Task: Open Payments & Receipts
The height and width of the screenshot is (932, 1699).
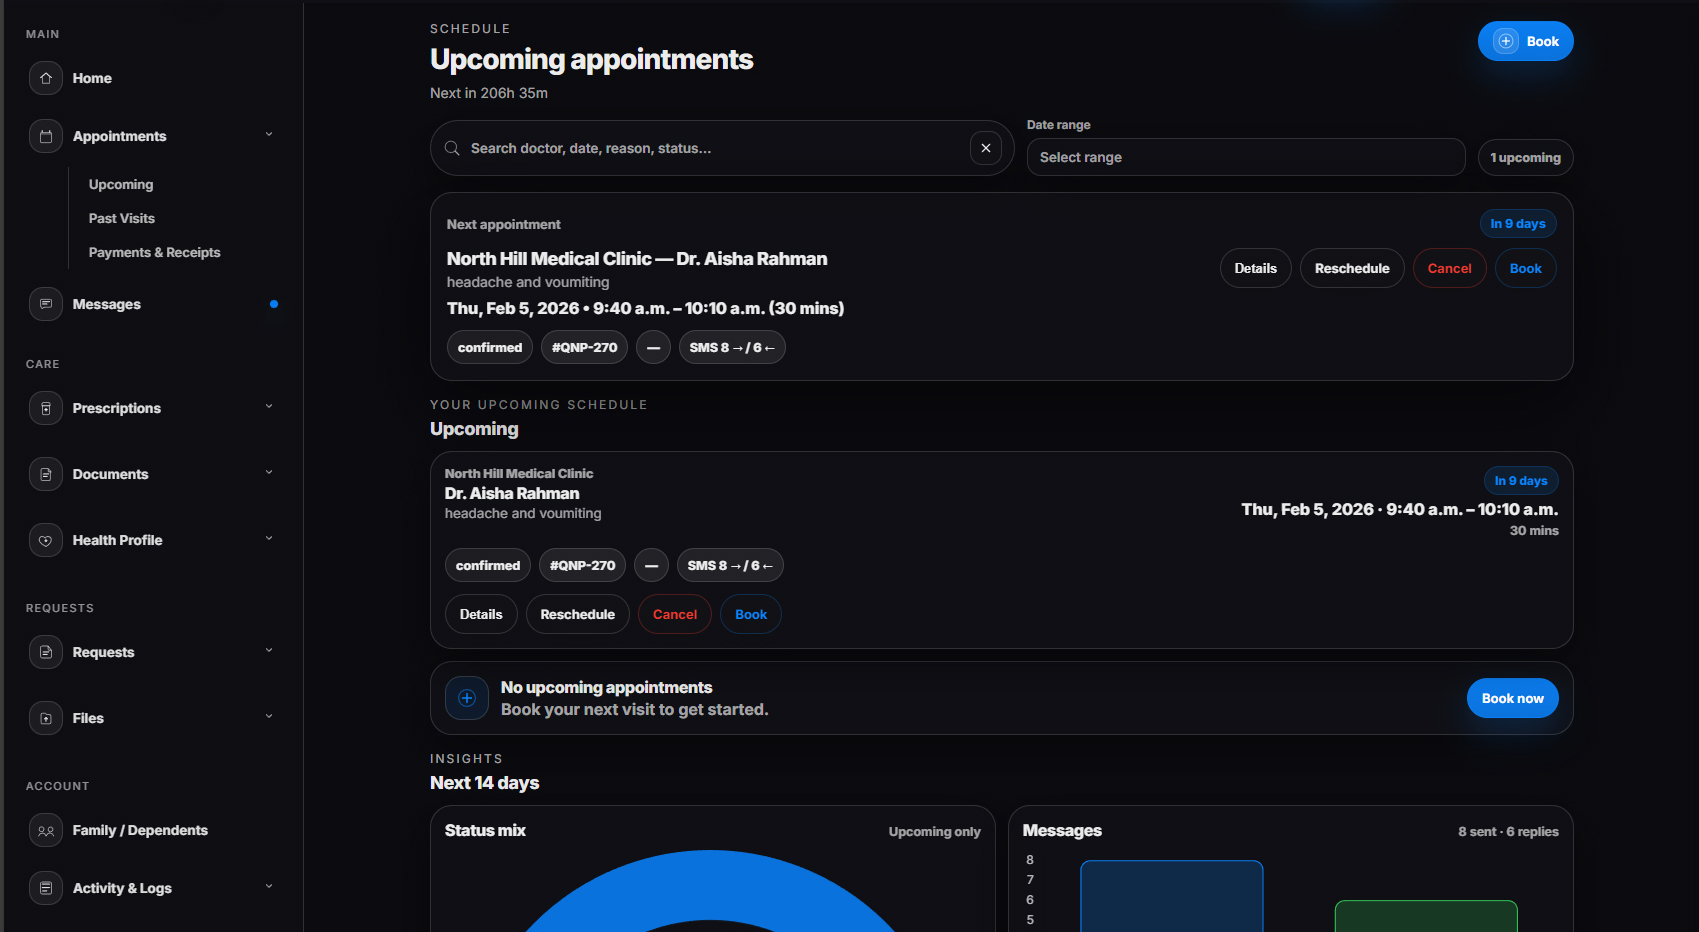Action: (154, 252)
